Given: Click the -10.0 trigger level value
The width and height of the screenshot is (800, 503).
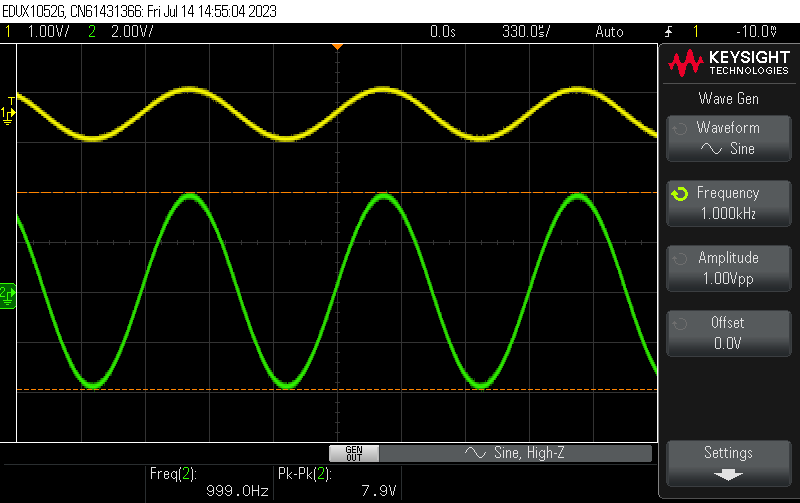Looking at the screenshot, I should (756, 32).
